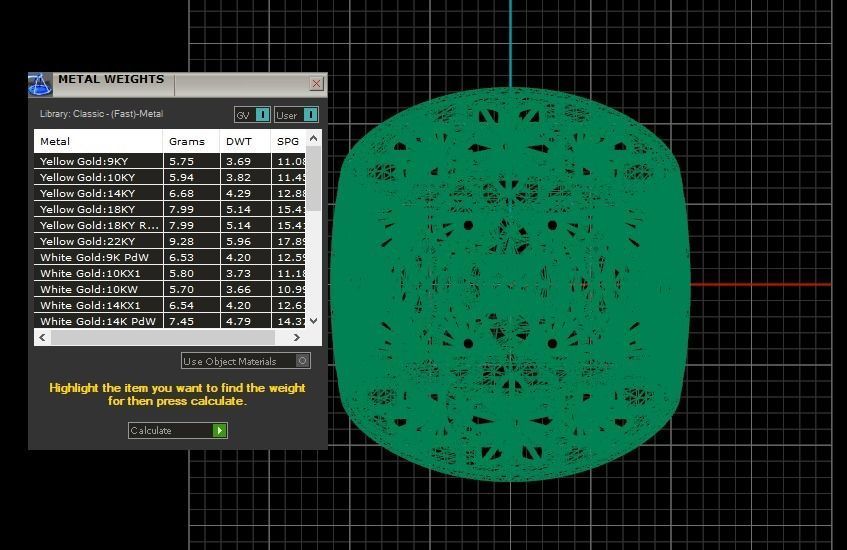
Task: Click the 4.79 DWT value
Action: [238, 321]
